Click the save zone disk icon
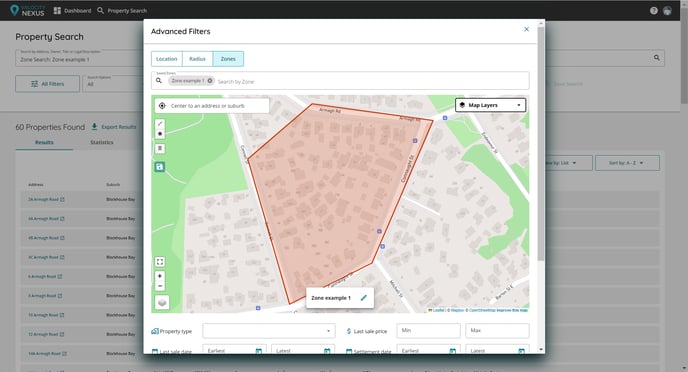 coord(160,167)
